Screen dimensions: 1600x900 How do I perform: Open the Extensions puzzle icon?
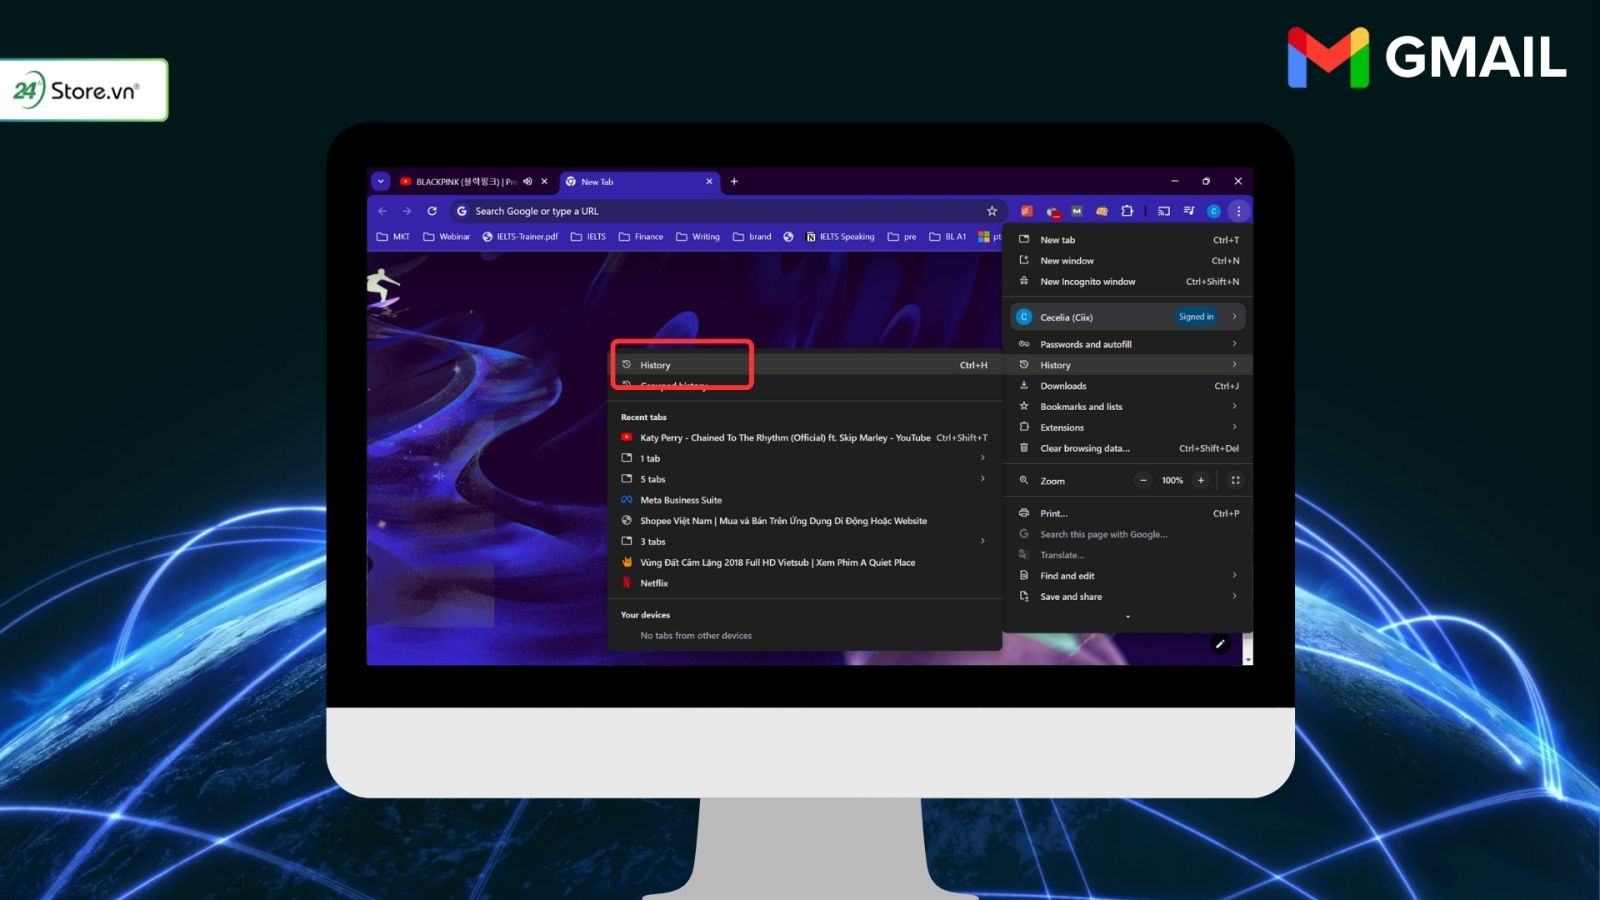pos(1127,211)
